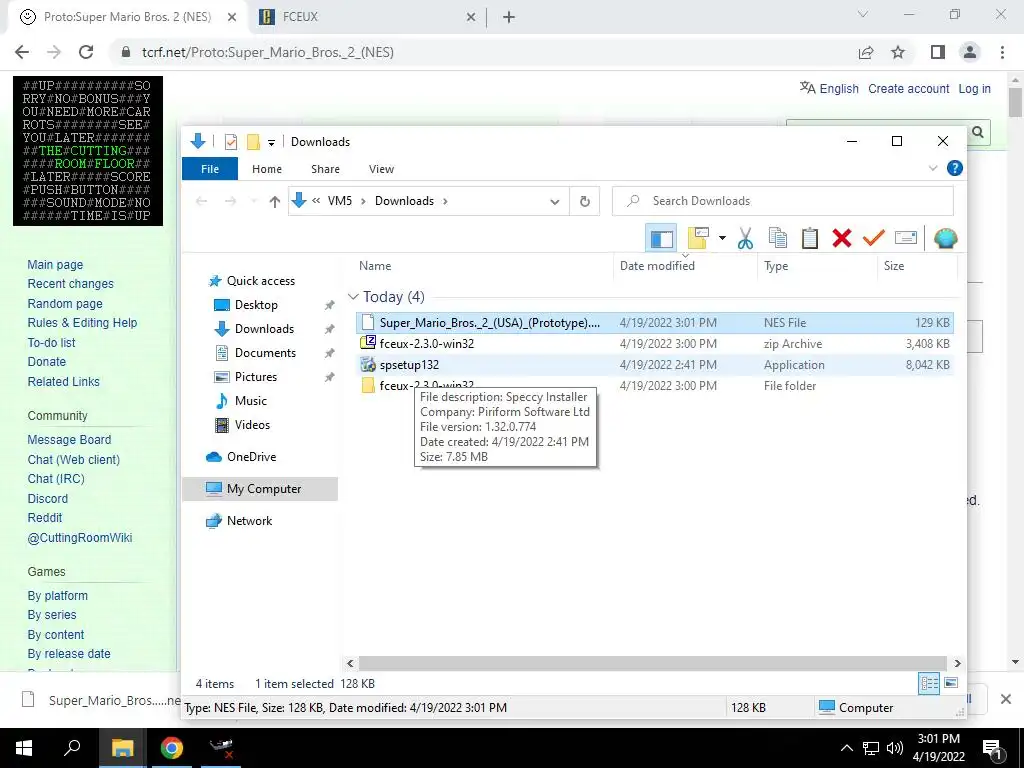Screen dimensions: 1024x768
Task: Collapse the Today (4) group
Action: pos(353,297)
